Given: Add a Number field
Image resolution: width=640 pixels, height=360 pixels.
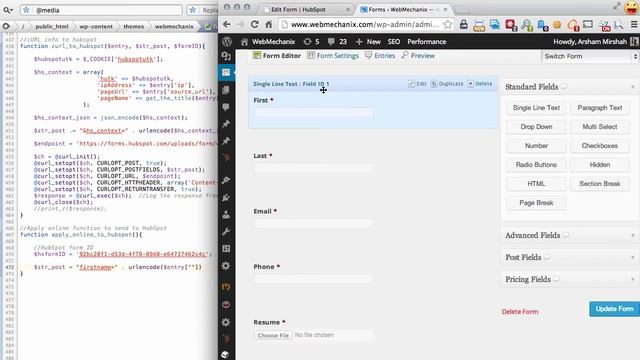Looking at the screenshot, I should click(536, 146).
